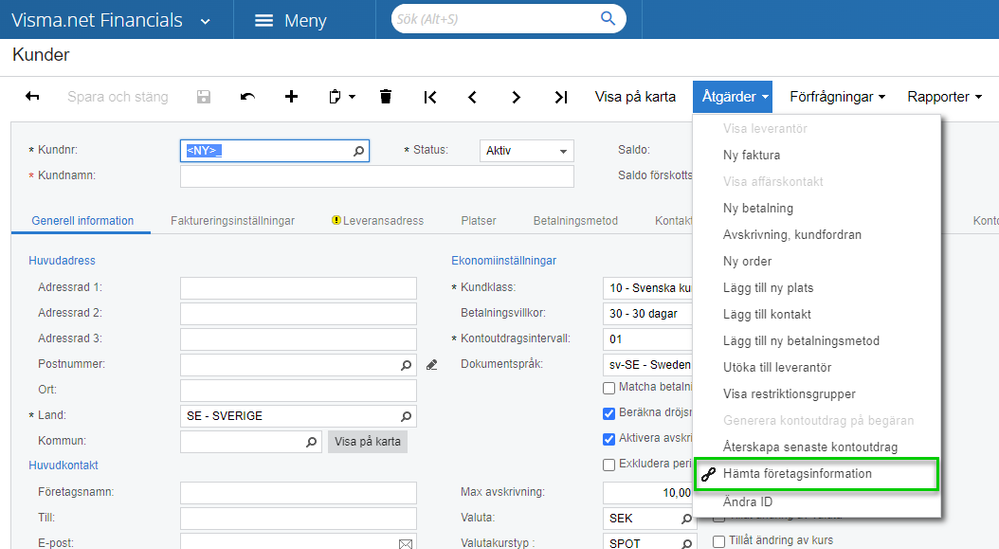Open the Status Aktiv dropdown

click(526, 151)
